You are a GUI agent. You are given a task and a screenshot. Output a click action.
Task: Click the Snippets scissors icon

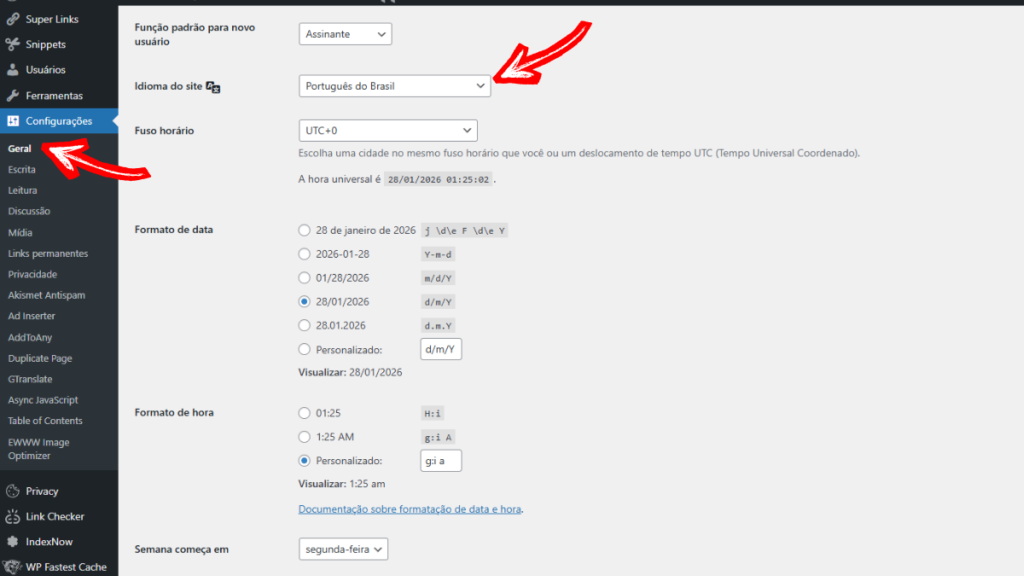point(11,44)
